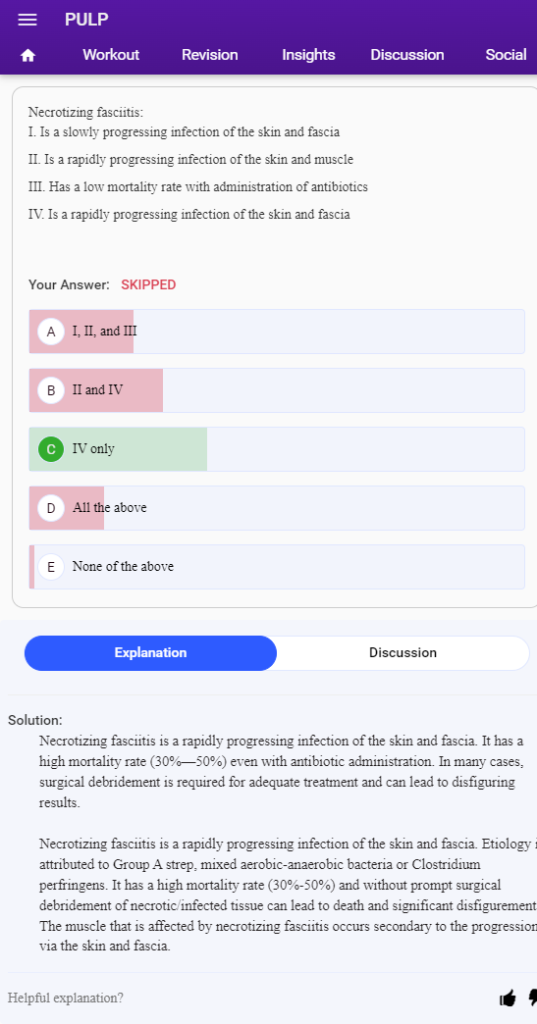Select the green C option circle
Viewport: 537px width, 1024px height.
51,449
